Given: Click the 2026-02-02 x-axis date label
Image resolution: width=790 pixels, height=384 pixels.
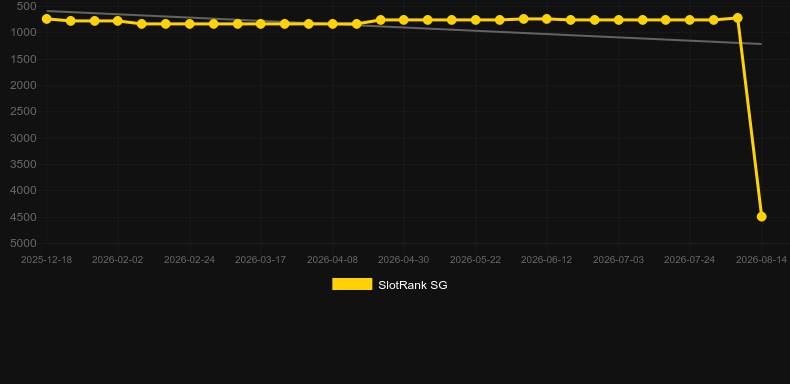Looking at the screenshot, I should [x=117, y=260].
